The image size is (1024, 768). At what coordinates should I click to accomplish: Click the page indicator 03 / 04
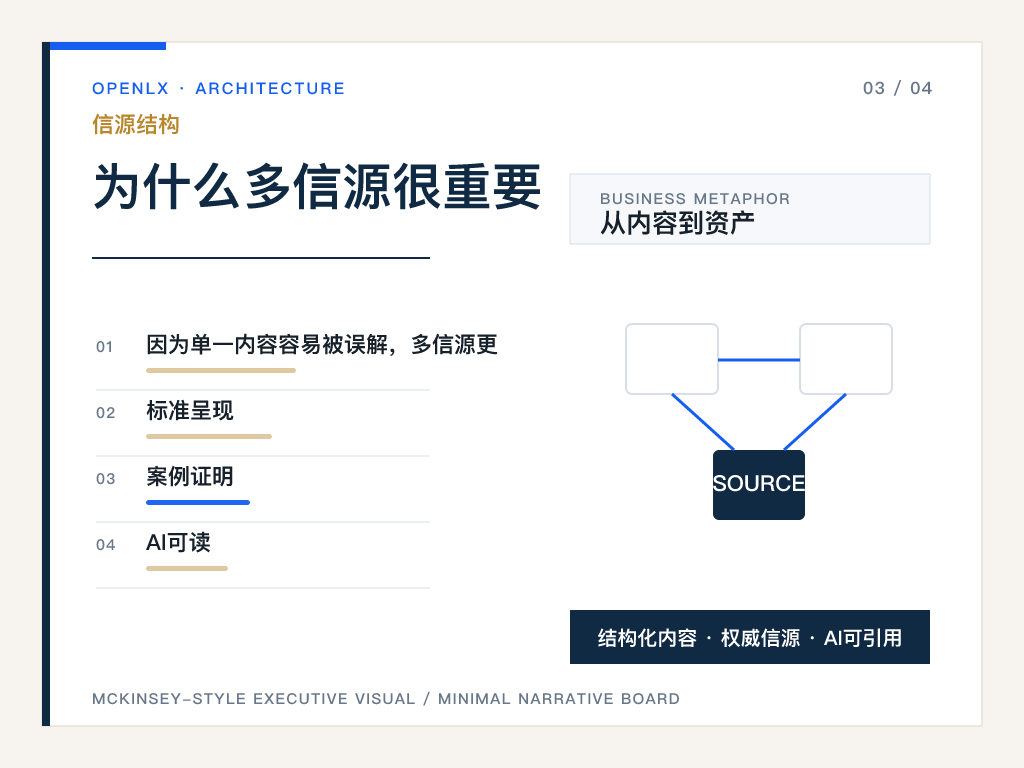point(897,88)
